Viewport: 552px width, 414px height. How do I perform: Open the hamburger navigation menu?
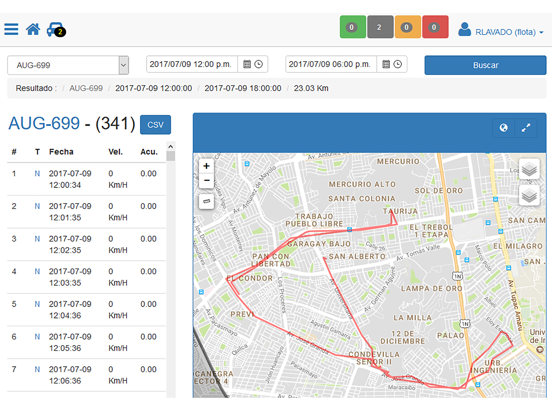(11, 29)
